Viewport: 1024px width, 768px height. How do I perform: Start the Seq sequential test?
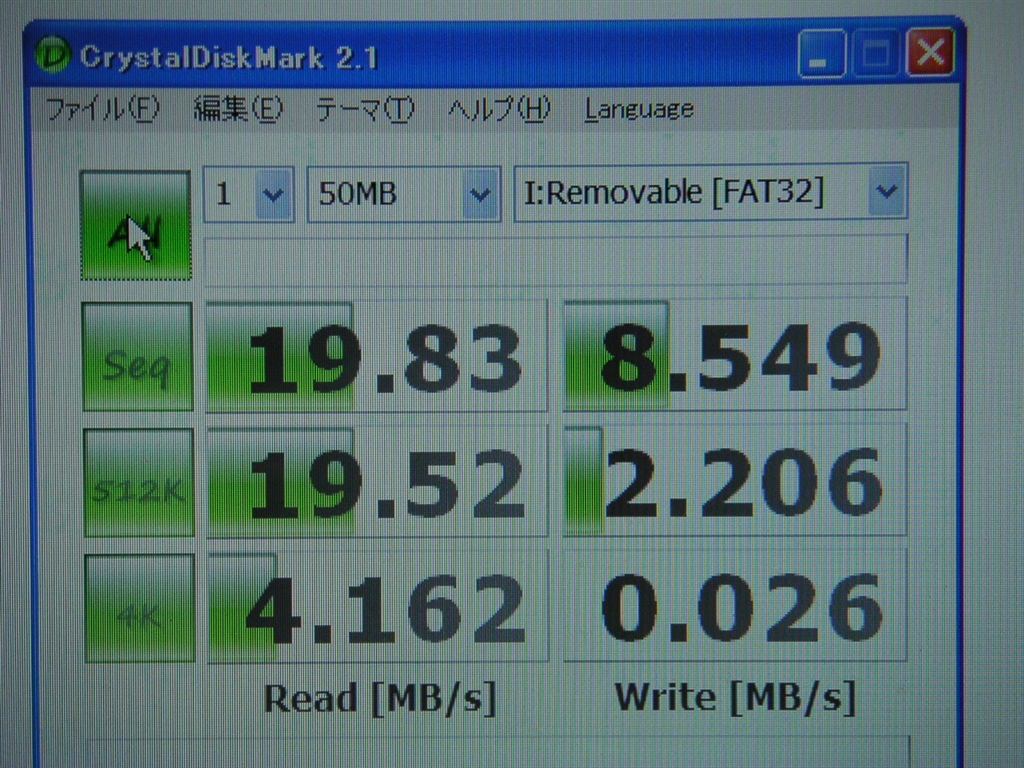point(138,357)
